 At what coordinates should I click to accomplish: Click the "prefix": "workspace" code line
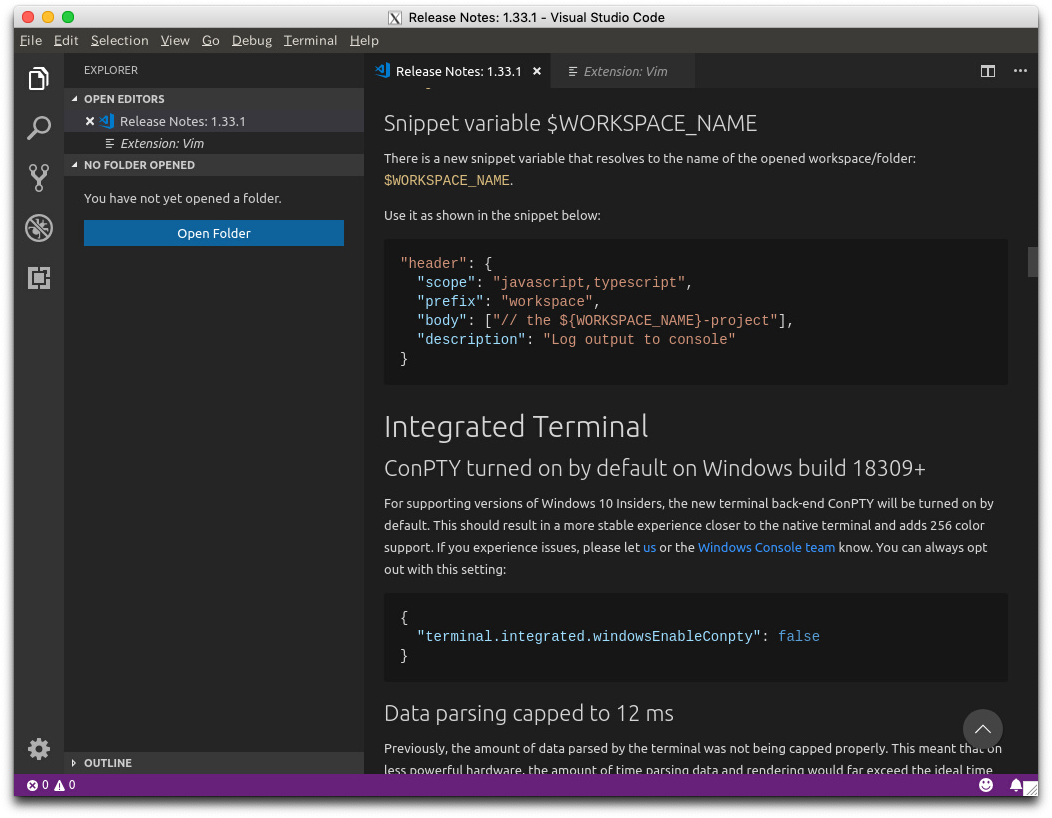point(508,301)
